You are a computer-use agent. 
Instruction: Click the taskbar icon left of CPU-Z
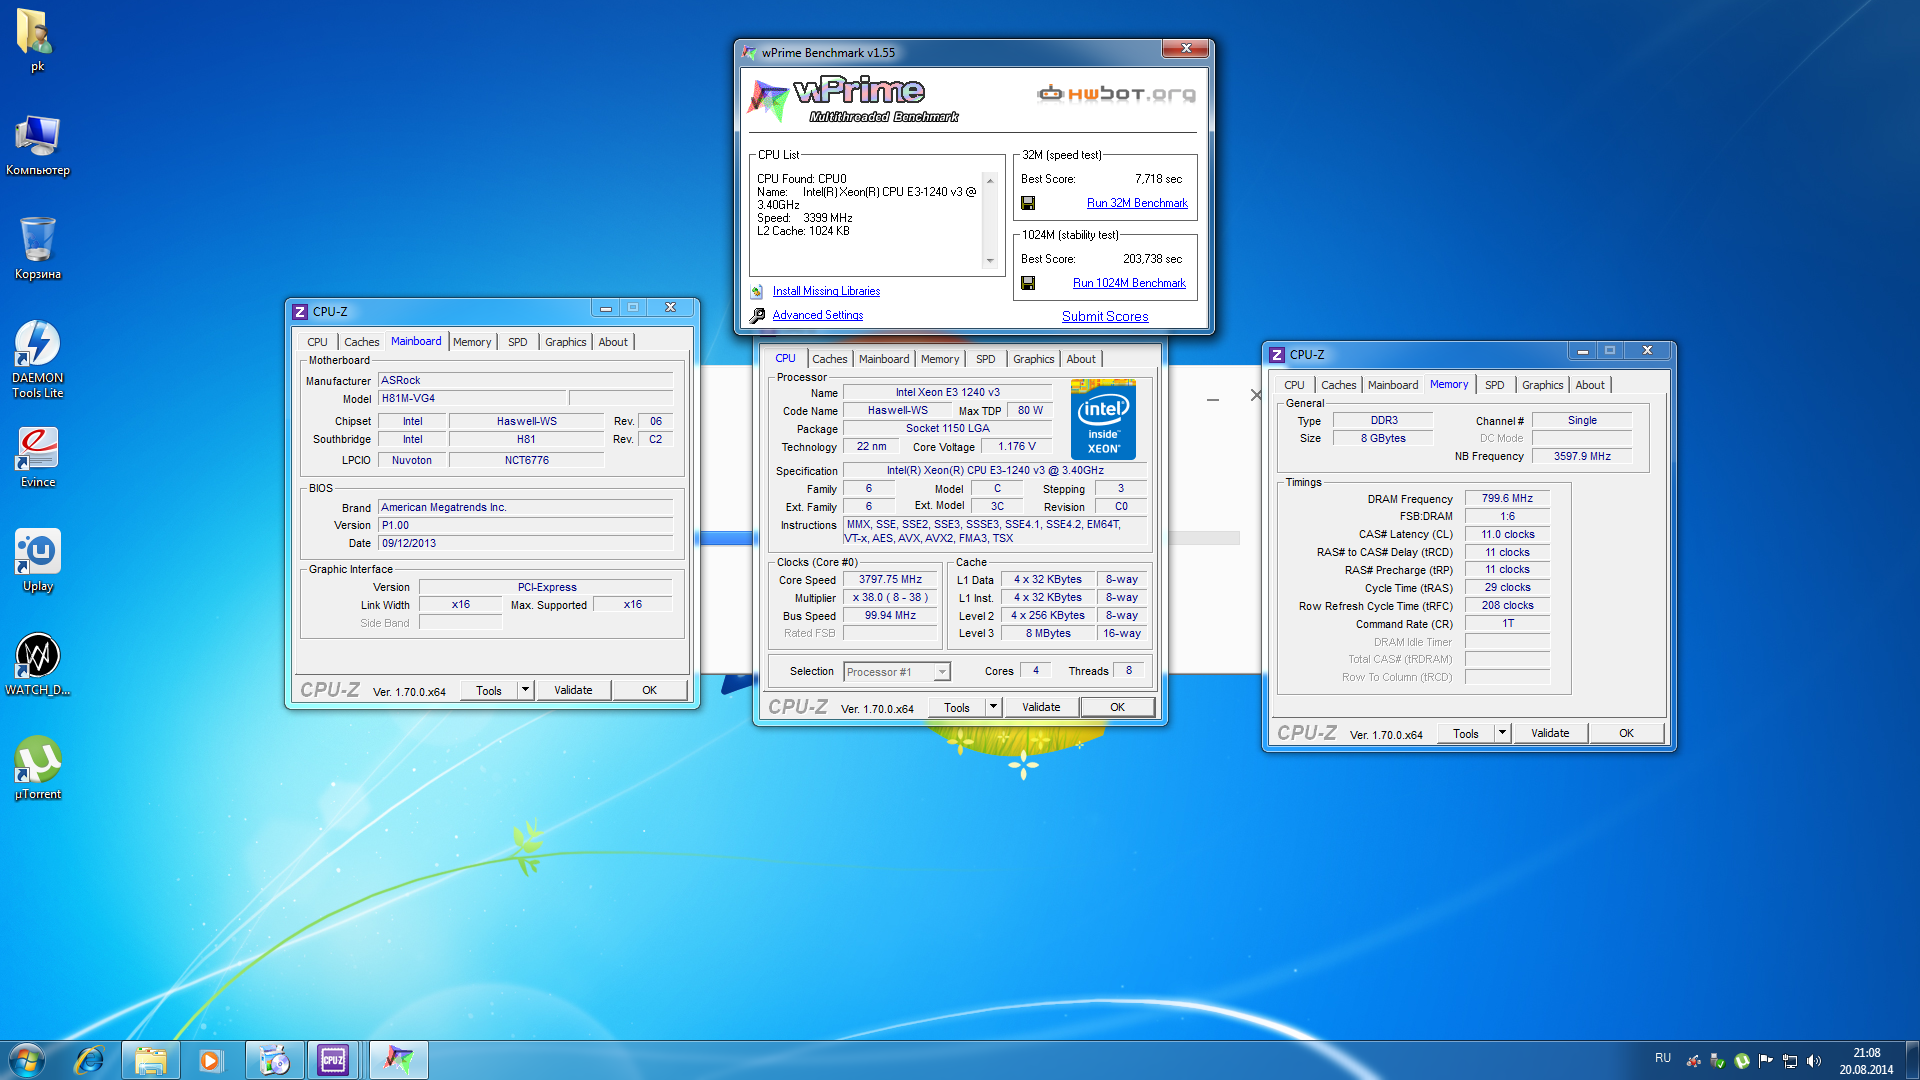click(274, 1060)
